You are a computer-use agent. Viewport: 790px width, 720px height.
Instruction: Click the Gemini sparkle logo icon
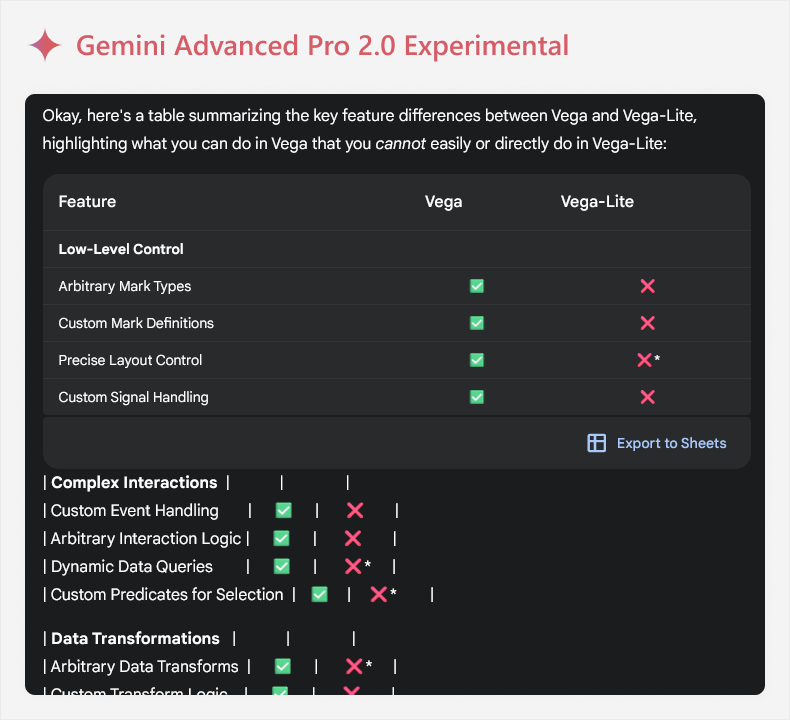point(45,45)
